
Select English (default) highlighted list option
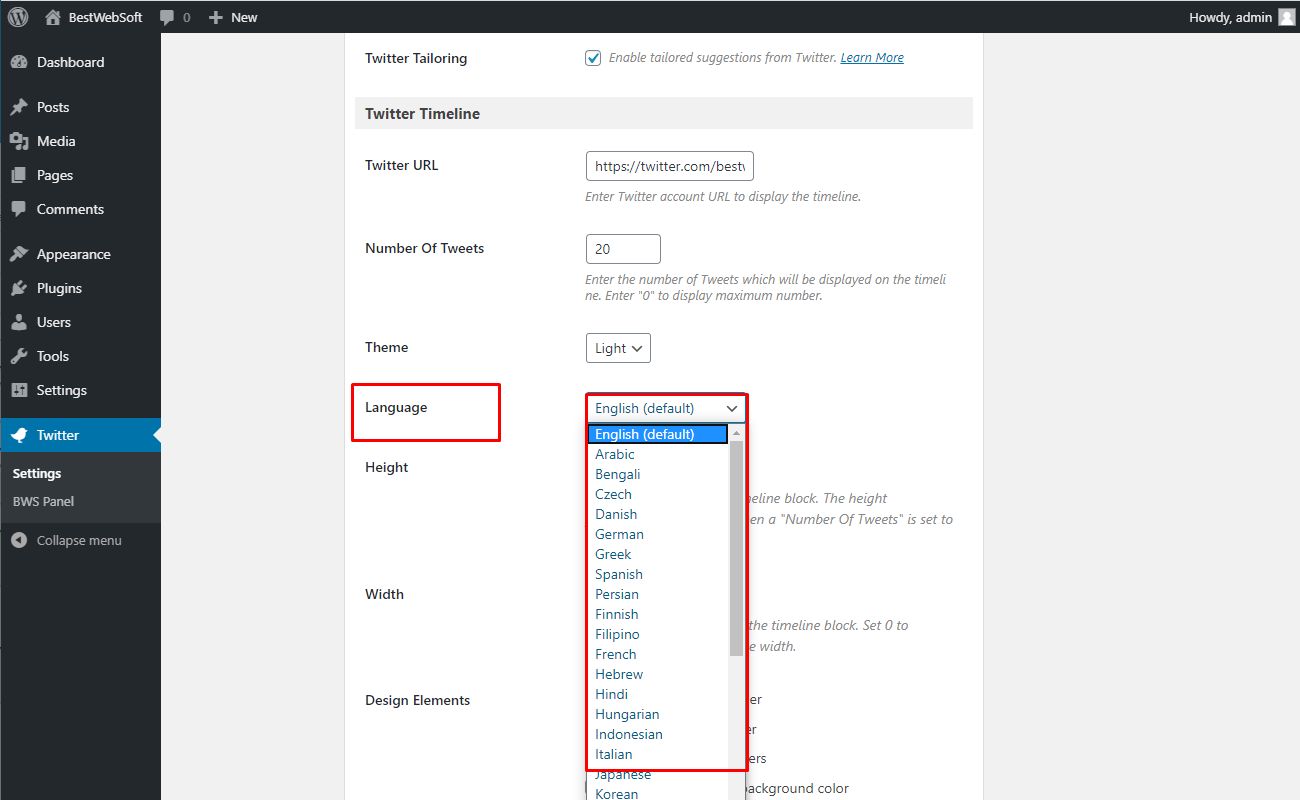tap(658, 434)
